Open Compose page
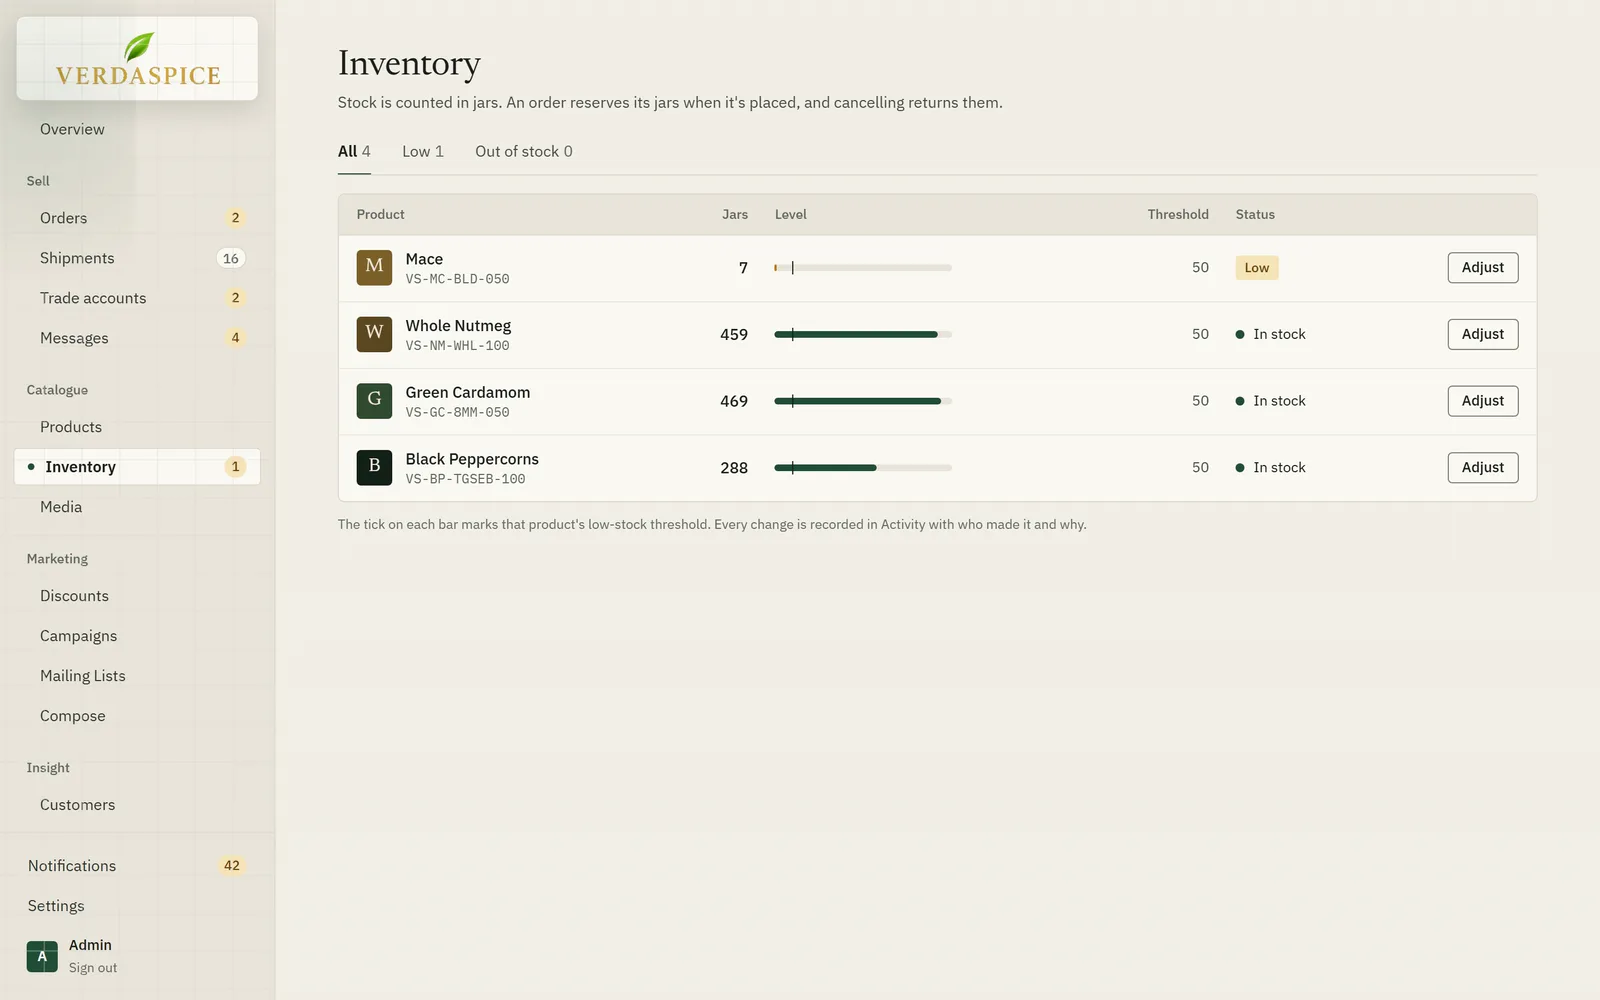1600x1000 pixels. (137, 716)
